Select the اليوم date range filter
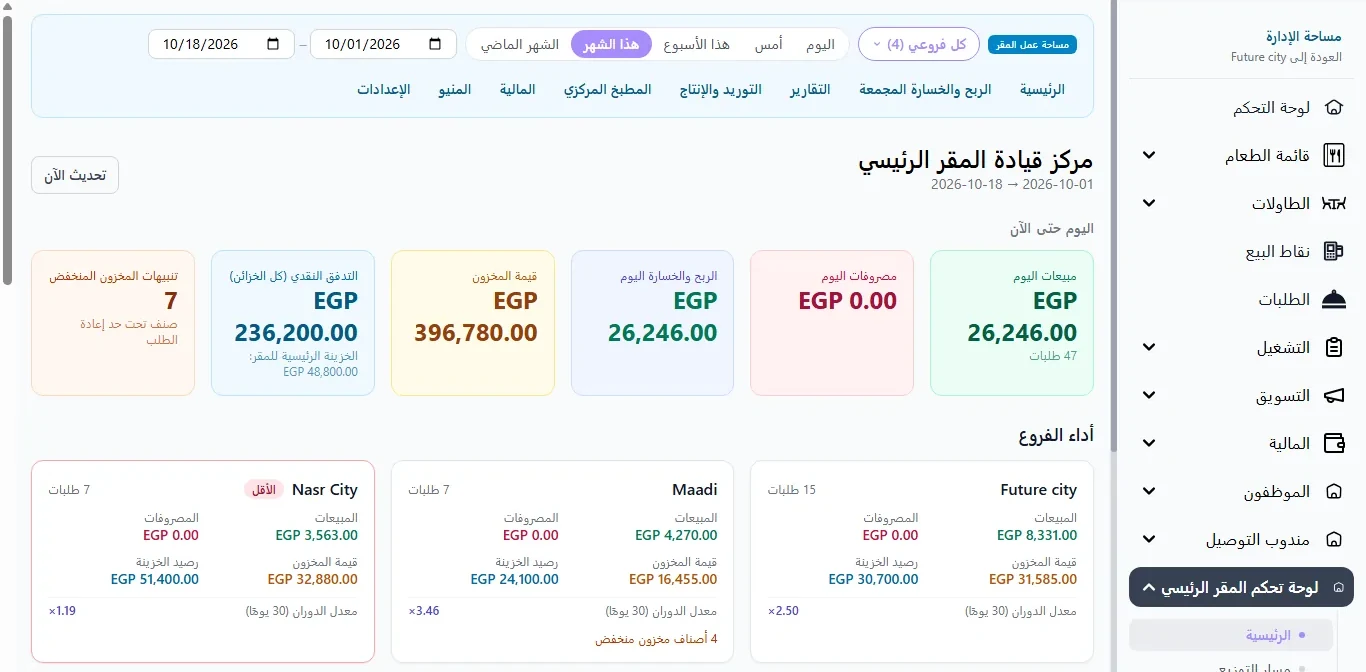This screenshot has height=672, width=1366. pos(820,44)
